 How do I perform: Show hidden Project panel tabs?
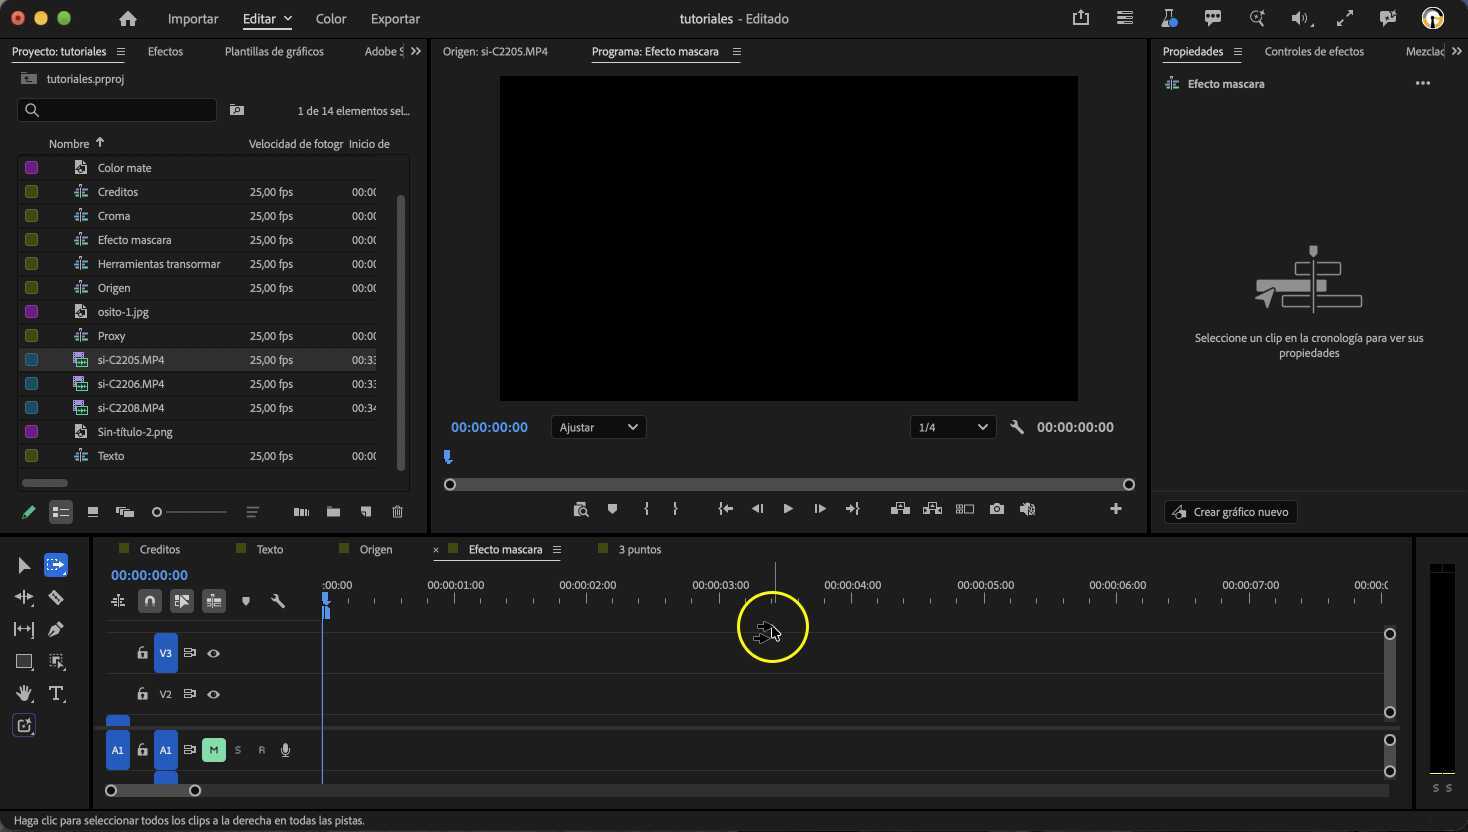pyautogui.click(x=416, y=51)
